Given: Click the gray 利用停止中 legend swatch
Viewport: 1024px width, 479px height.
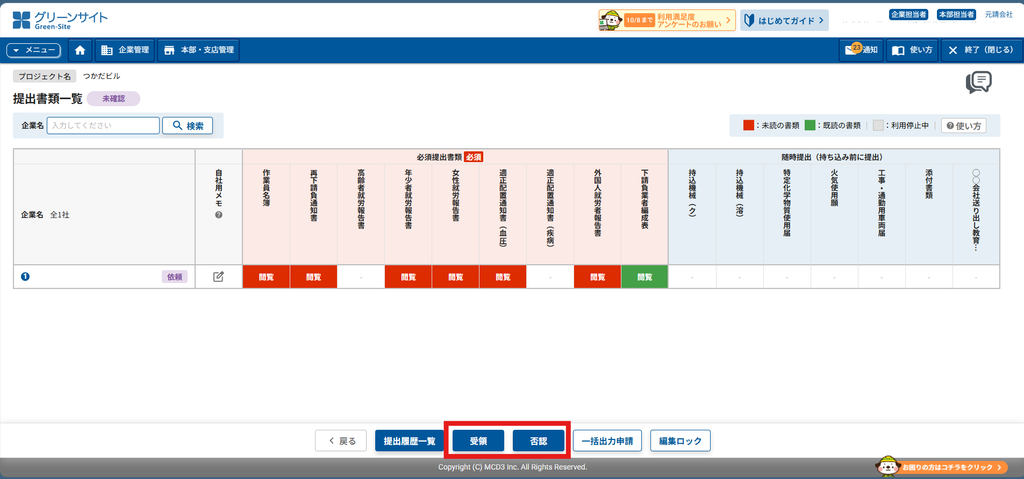Looking at the screenshot, I should coord(878,125).
